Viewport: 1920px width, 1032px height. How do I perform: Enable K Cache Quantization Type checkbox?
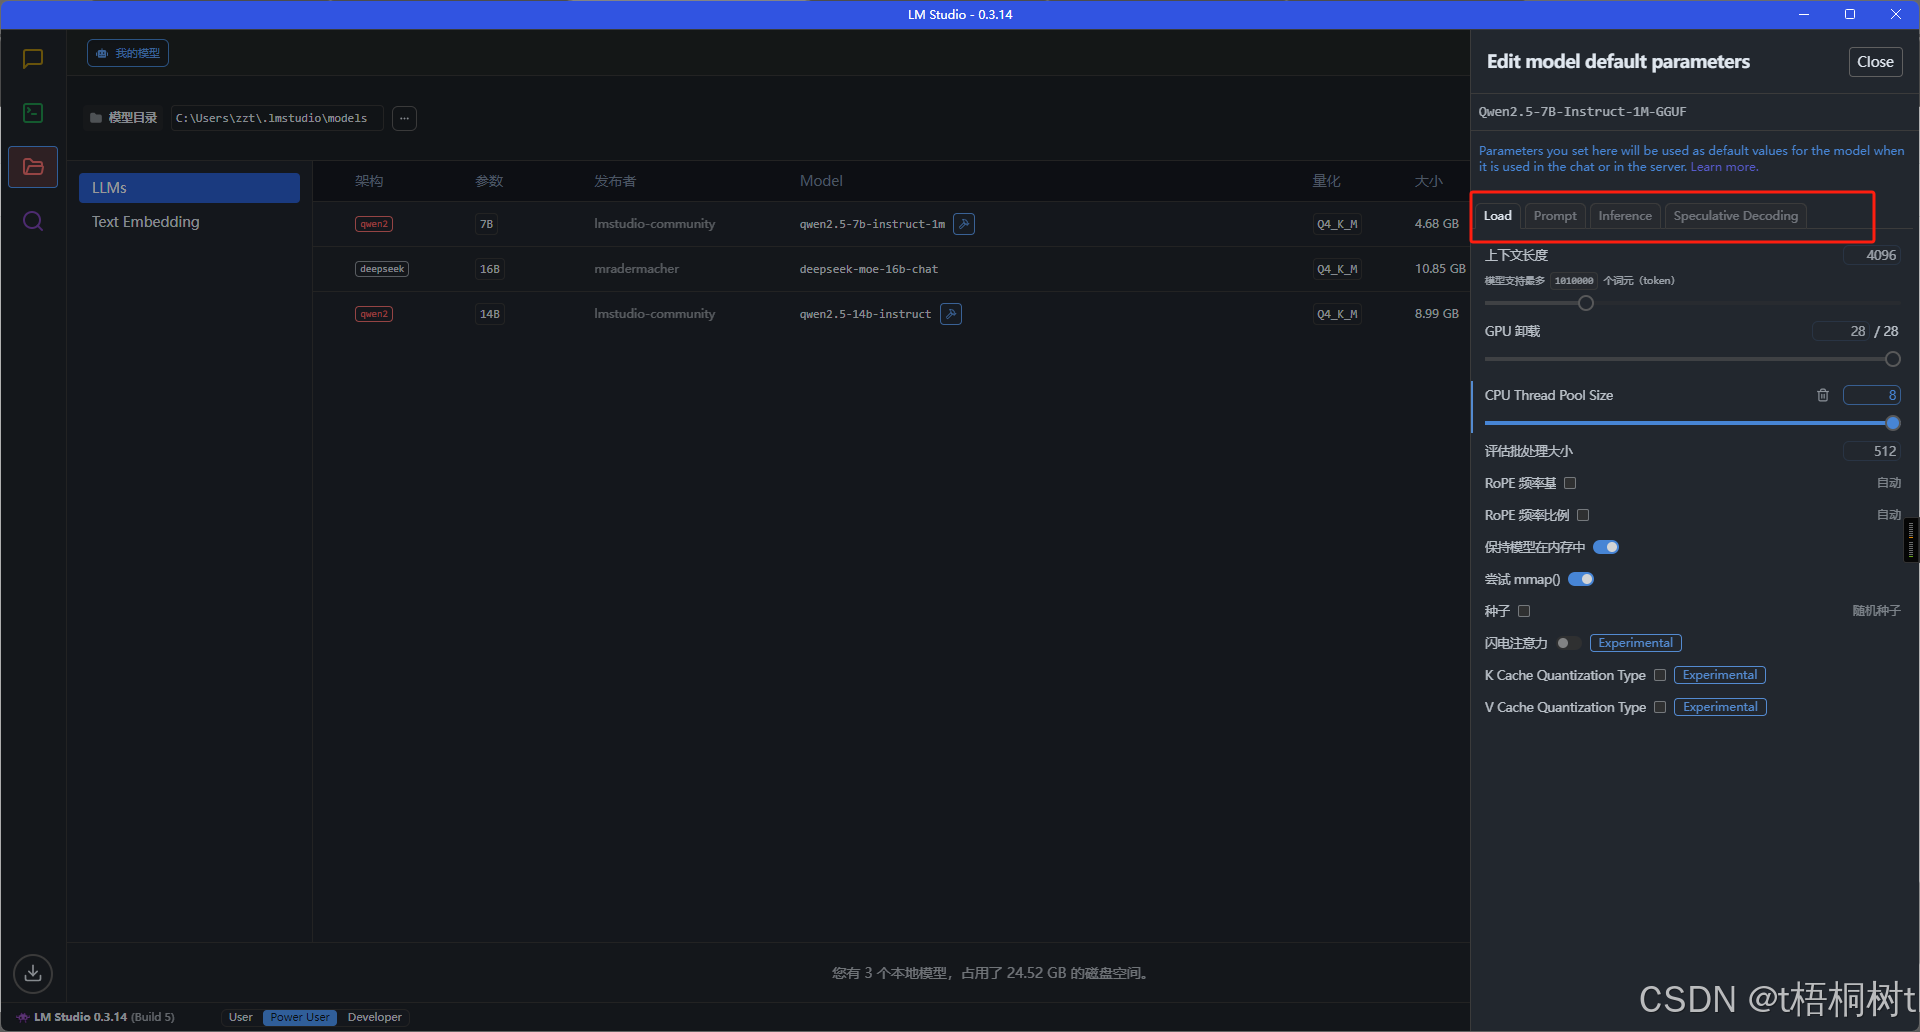click(1660, 675)
